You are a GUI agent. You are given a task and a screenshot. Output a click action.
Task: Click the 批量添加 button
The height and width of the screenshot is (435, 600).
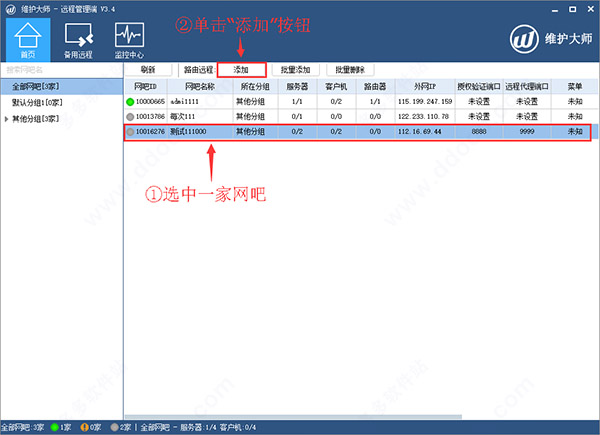point(295,70)
